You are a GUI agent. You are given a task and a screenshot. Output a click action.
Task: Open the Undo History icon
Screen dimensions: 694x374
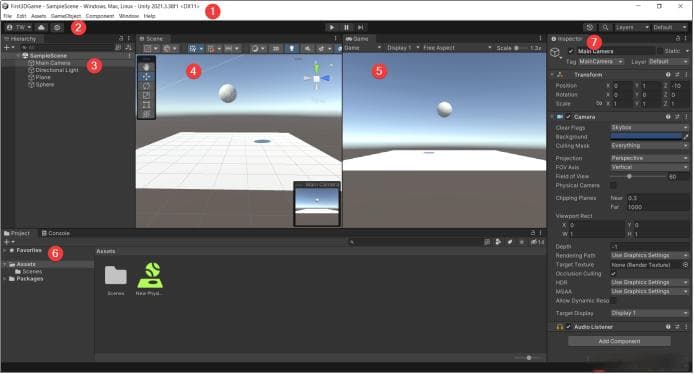[x=590, y=27]
